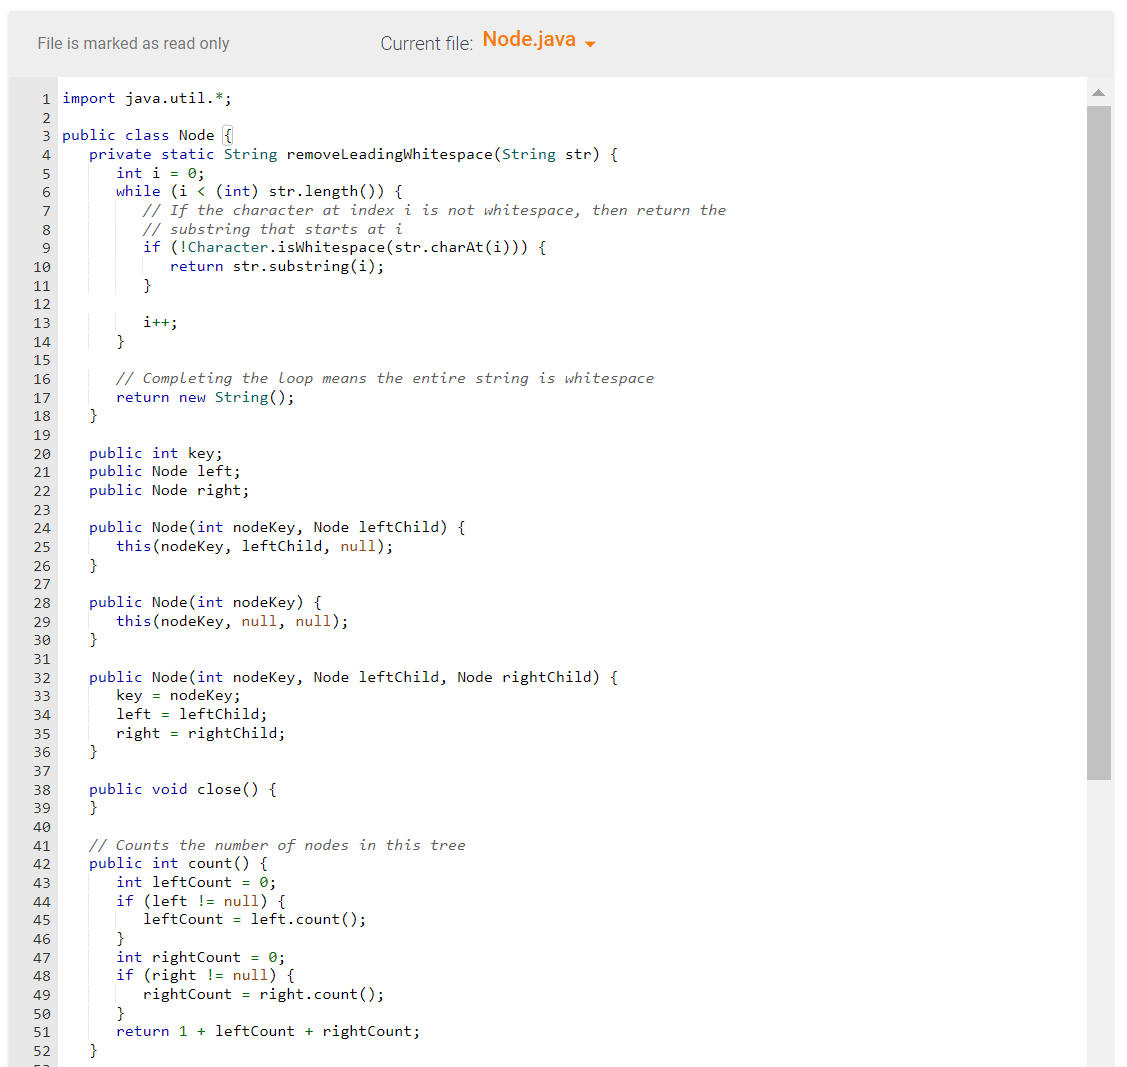The height and width of the screenshot is (1067, 1127).
Task: Click the close() method declaration
Action: pos(181,789)
